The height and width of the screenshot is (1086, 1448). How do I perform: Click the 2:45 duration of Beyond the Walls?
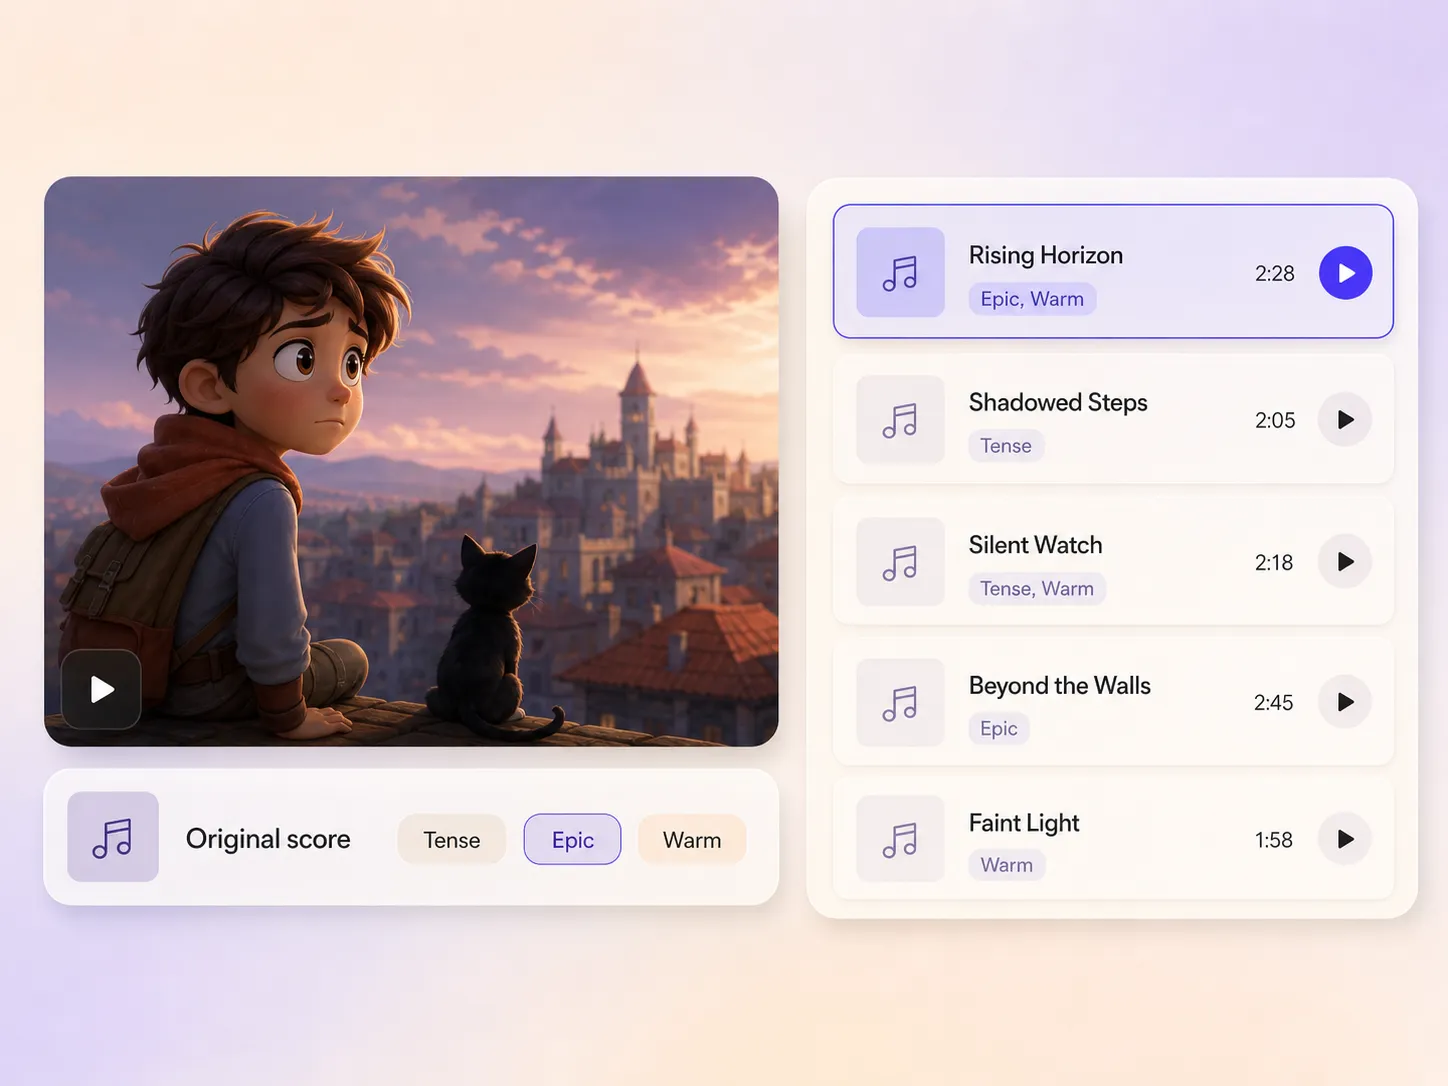point(1274,703)
